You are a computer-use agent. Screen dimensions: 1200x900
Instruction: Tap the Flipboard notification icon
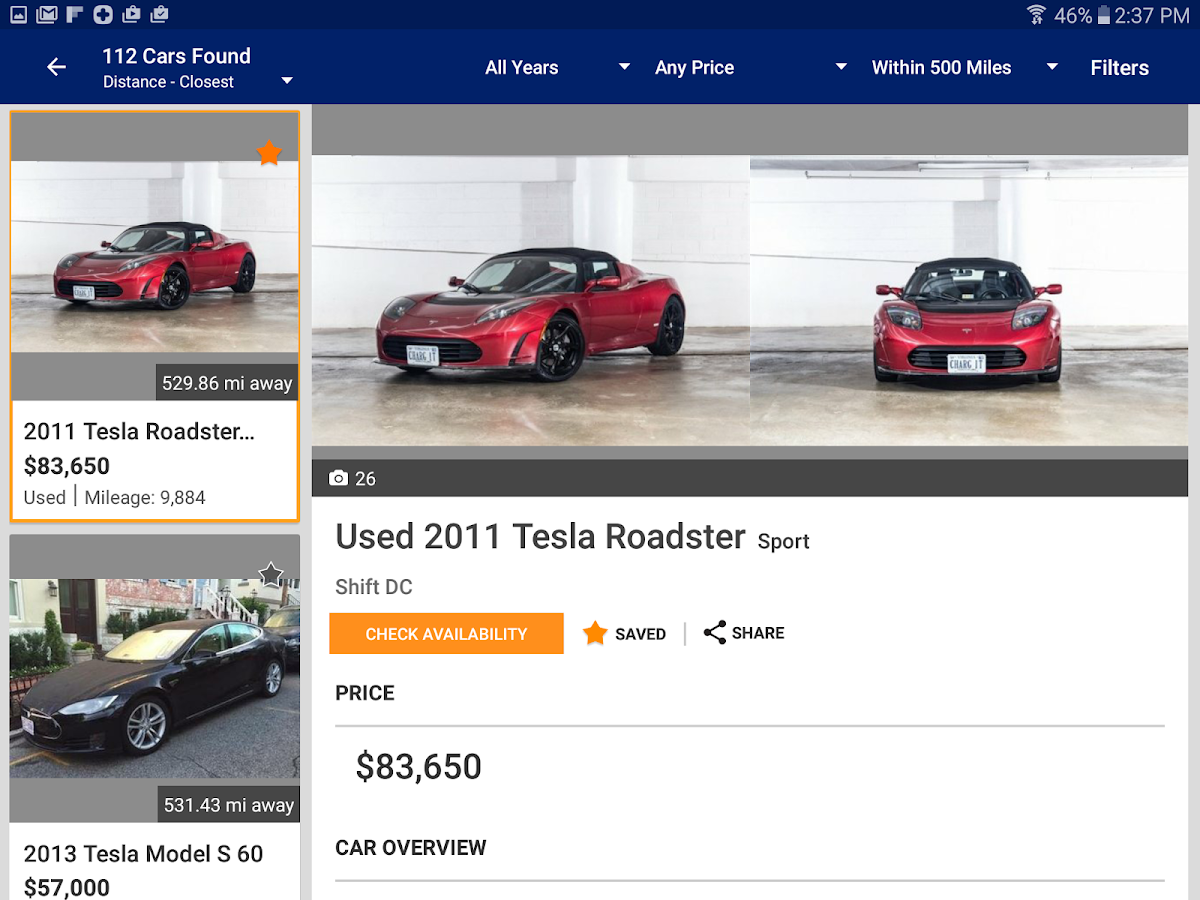pyautogui.click(x=74, y=14)
